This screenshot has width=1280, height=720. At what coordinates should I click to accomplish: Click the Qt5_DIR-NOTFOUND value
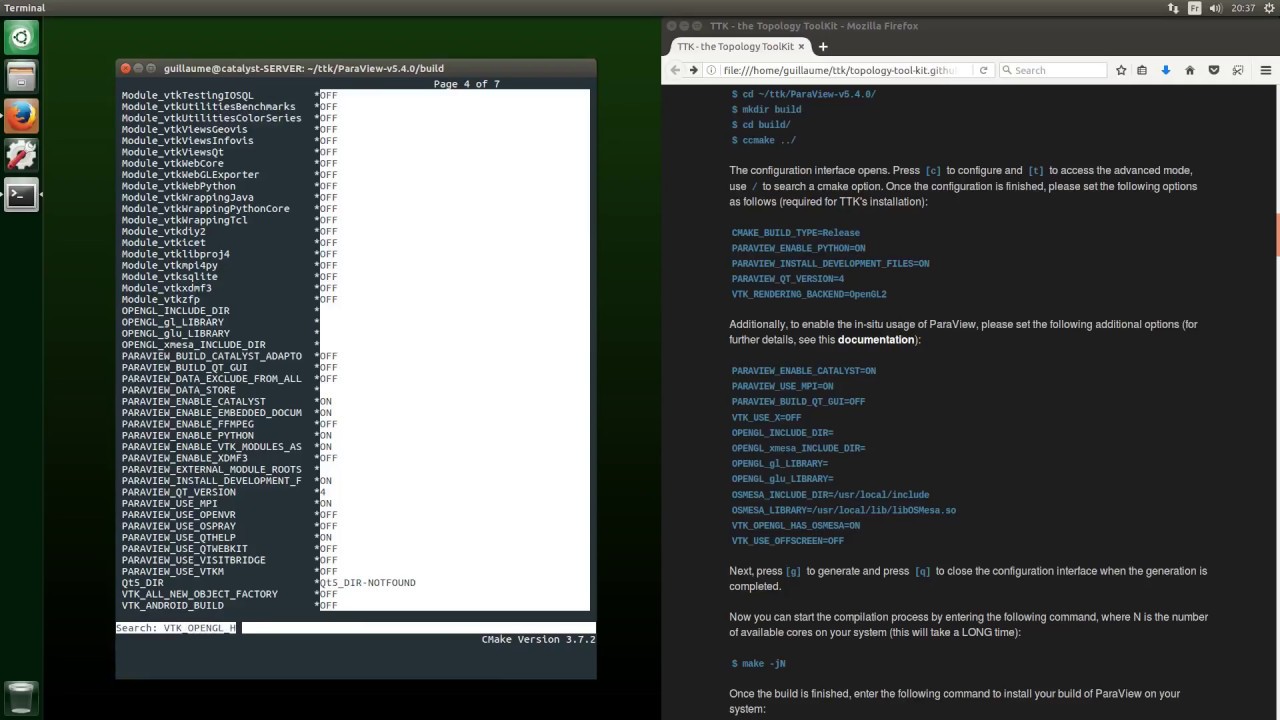367,583
